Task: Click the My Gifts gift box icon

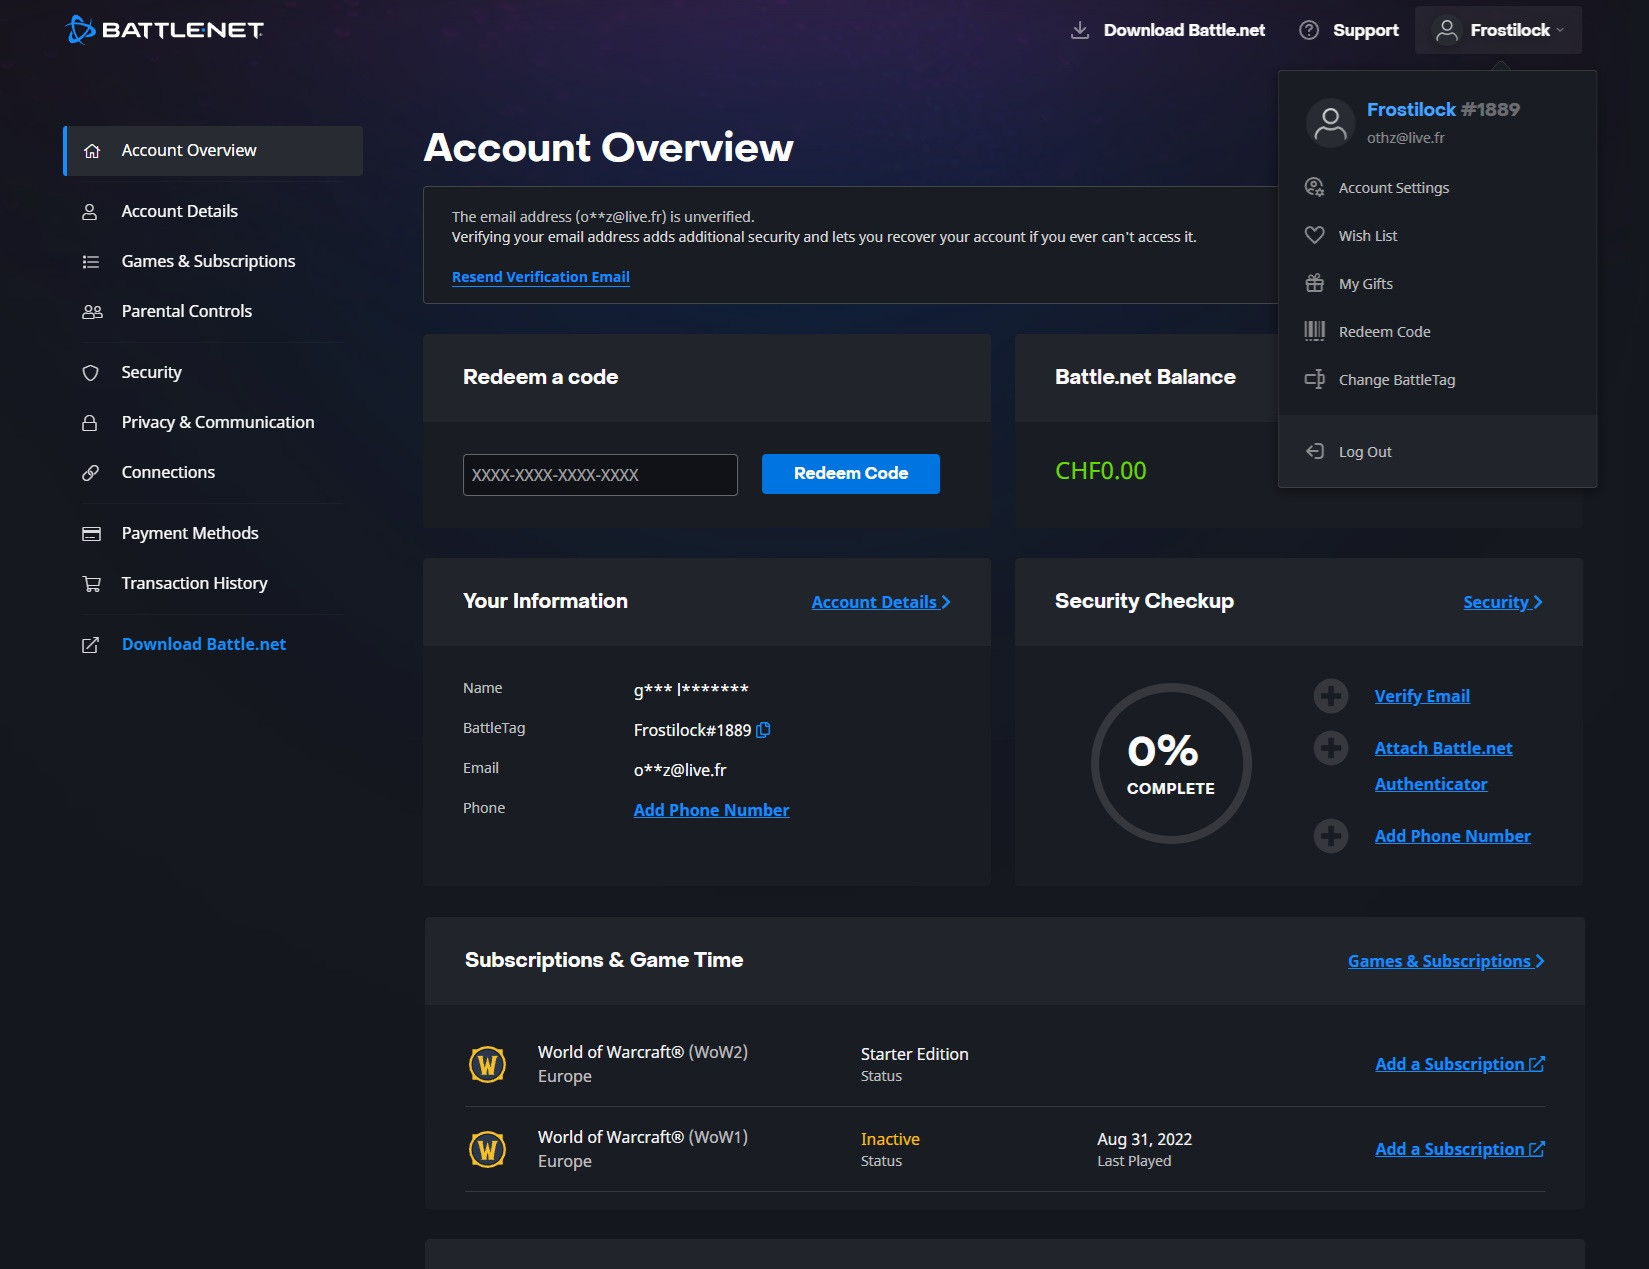Action: 1315,283
